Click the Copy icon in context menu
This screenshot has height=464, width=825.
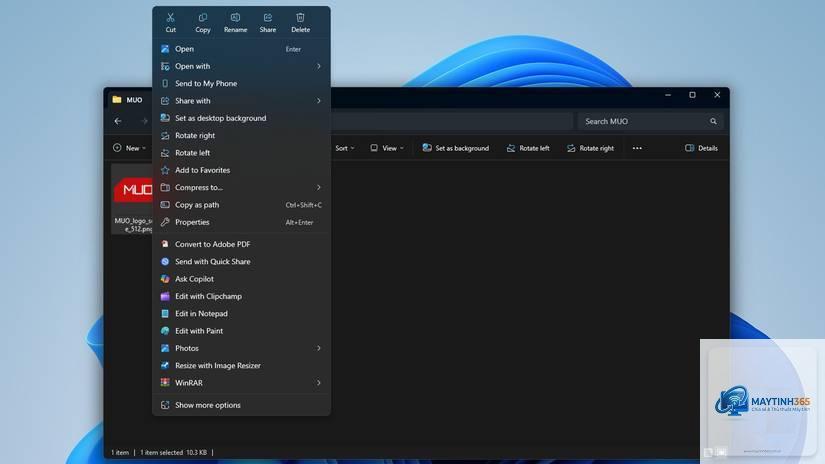tap(203, 18)
